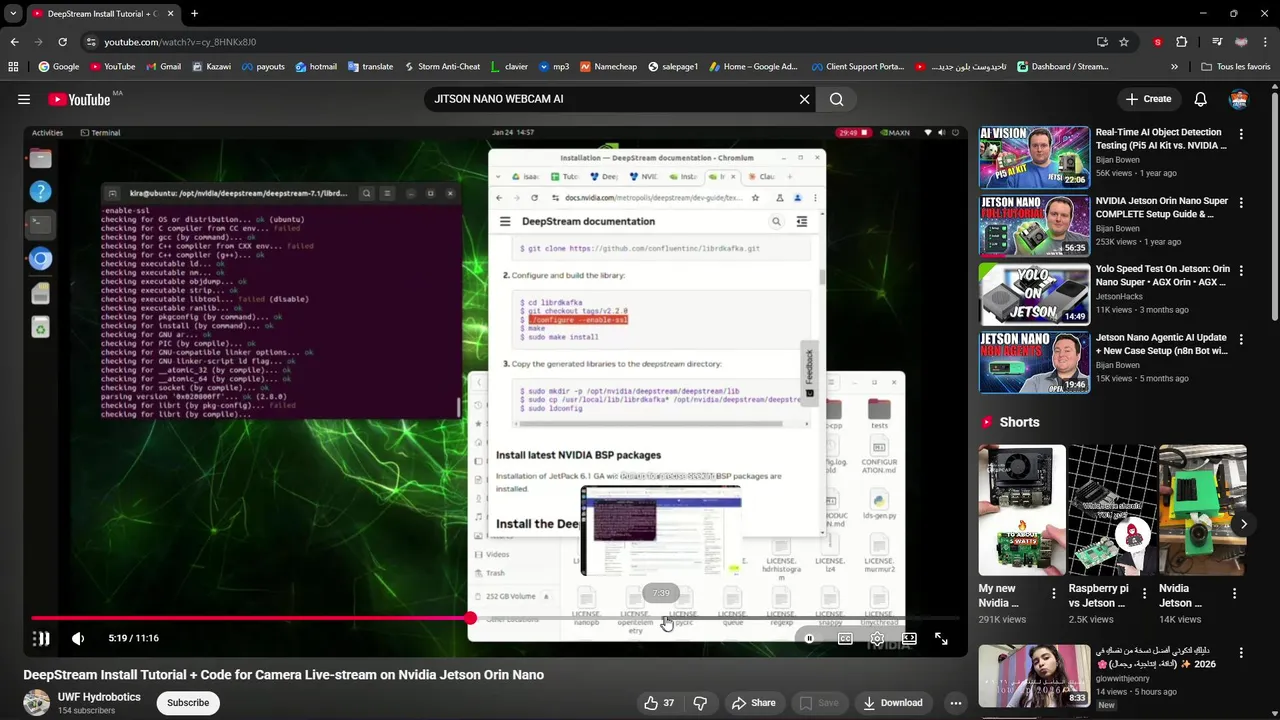Open the Create button
The height and width of the screenshot is (720, 1280).
coord(1148,99)
